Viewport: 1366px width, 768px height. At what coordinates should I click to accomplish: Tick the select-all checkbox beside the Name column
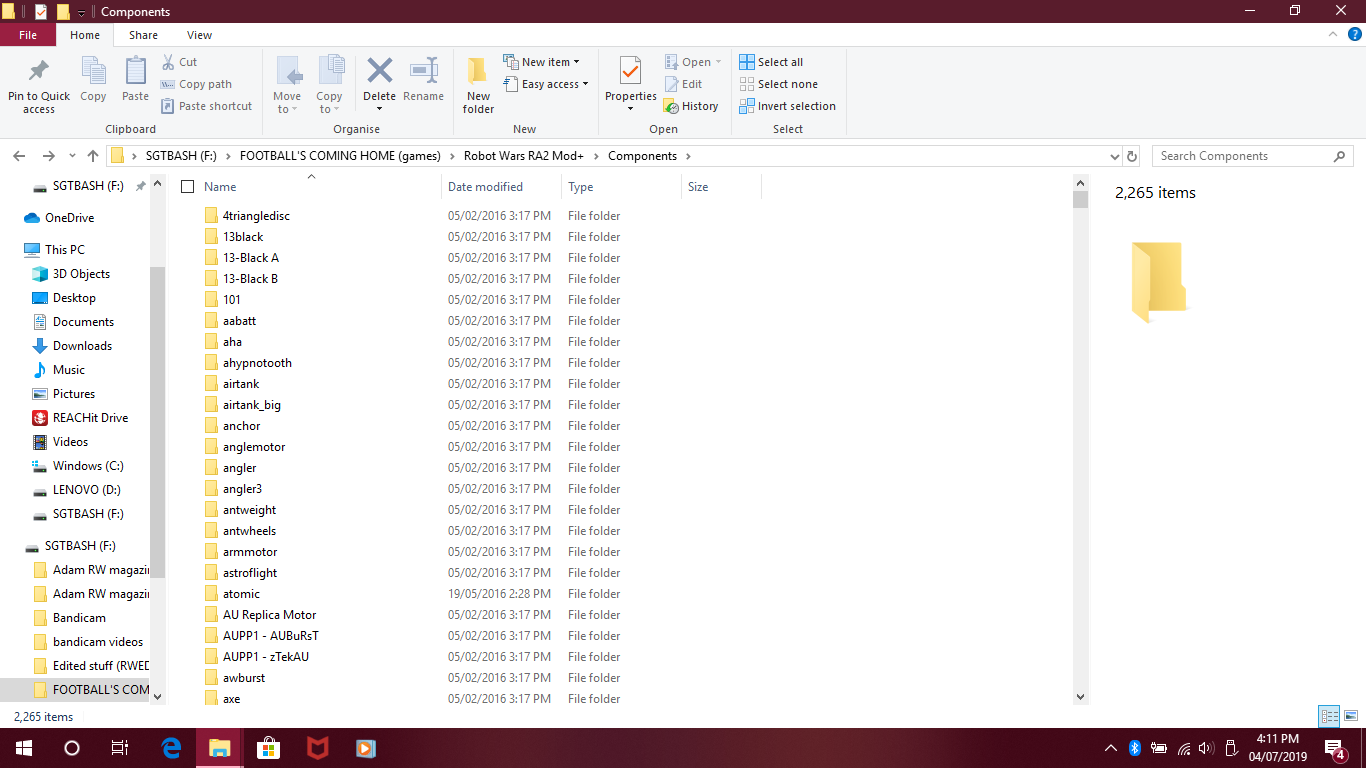click(x=187, y=187)
